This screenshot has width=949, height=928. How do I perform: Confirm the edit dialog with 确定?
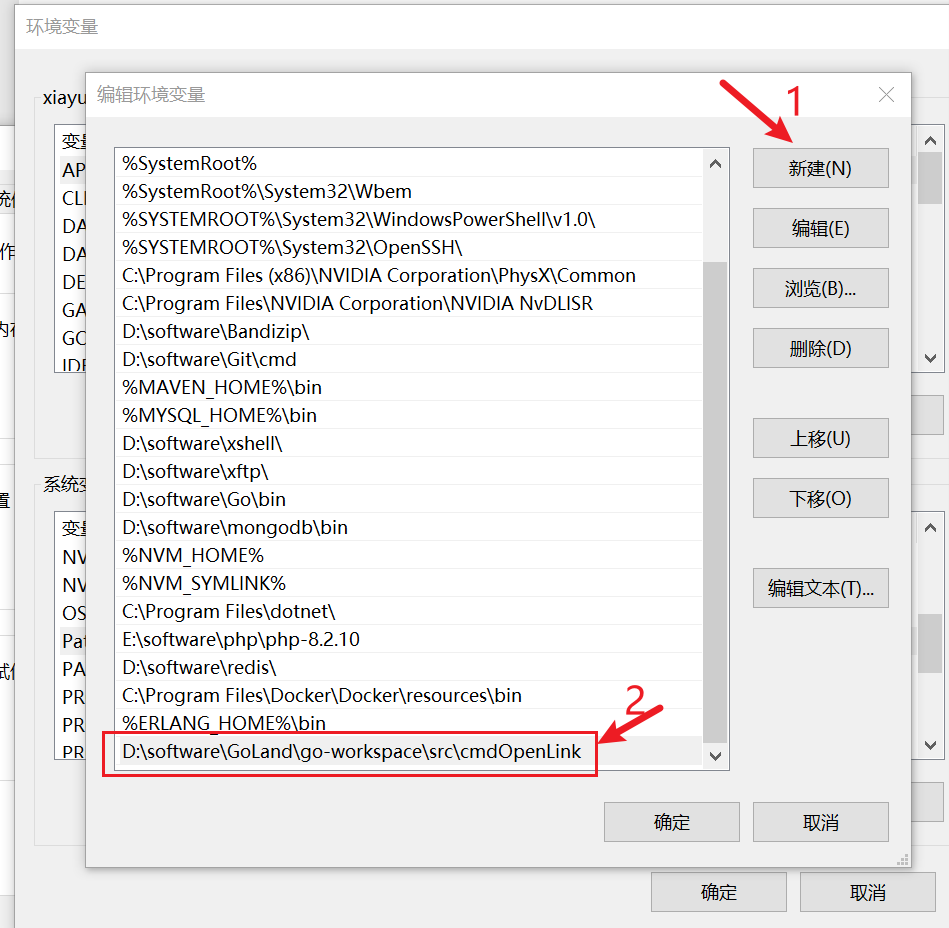(671, 822)
